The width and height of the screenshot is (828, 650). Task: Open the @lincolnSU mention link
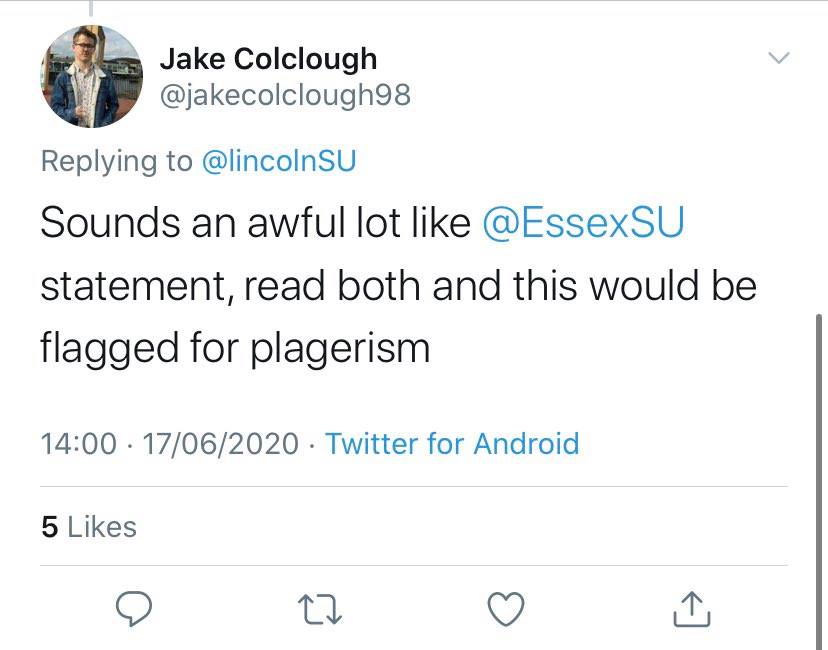pos(279,161)
